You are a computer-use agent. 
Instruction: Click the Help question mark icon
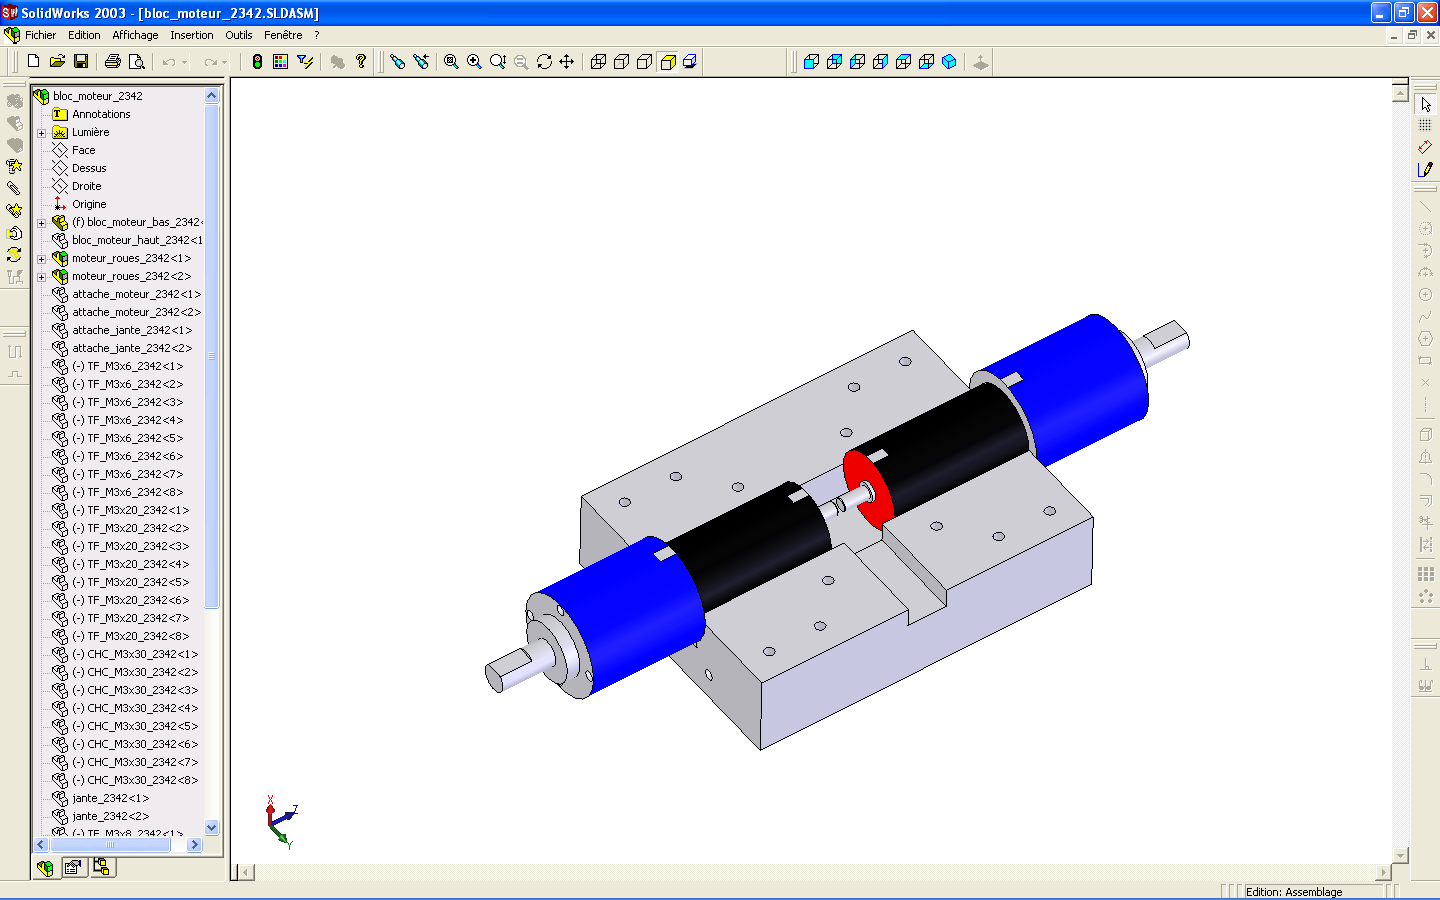pyautogui.click(x=361, y=62)
